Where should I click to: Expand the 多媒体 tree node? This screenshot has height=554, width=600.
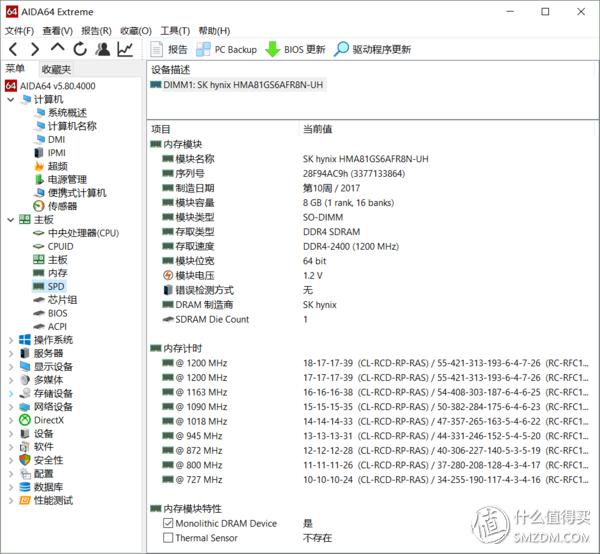11,380
